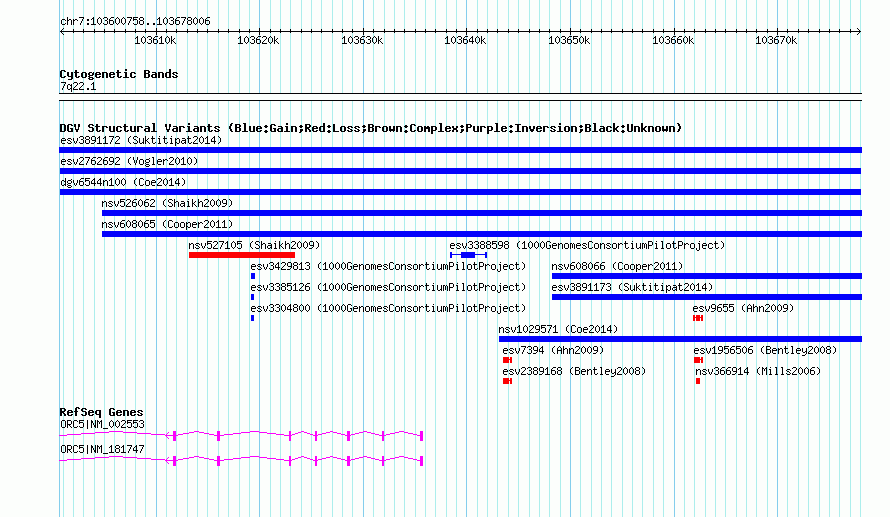Click the ORC5|NM_181747 transcript glyph
890x517 pixels.
241,461
